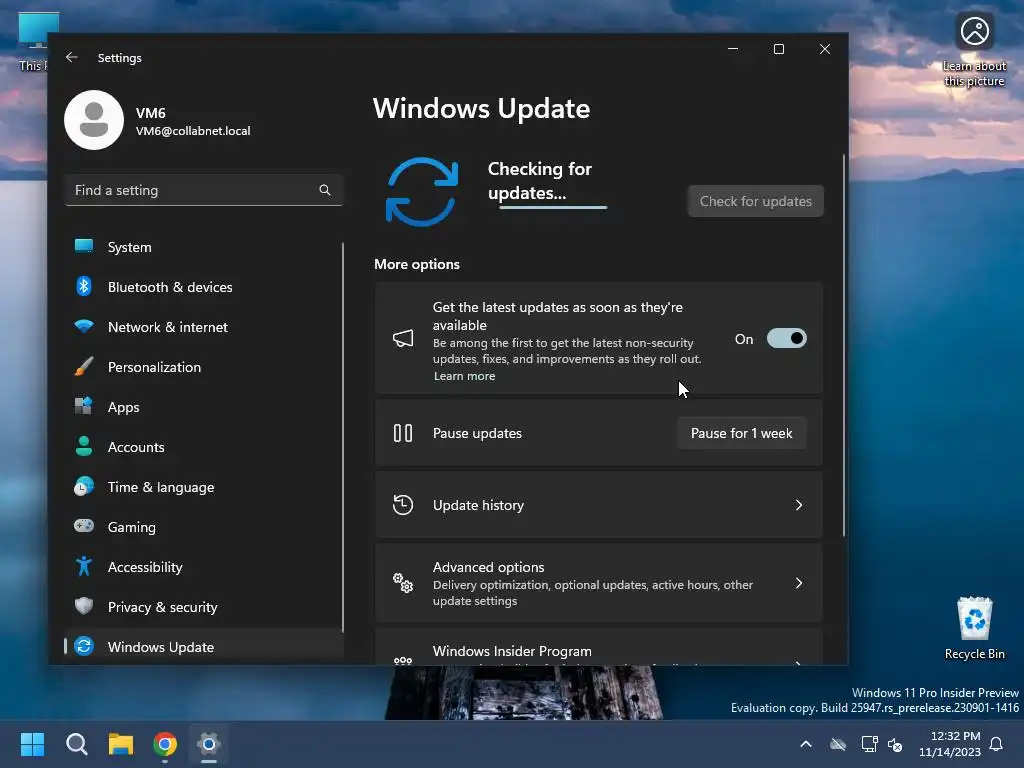Launch Google Chrome from taskbar
The width and height of the screenshot is (1024, 768).
pyautogui.click(x=165, y=744)
